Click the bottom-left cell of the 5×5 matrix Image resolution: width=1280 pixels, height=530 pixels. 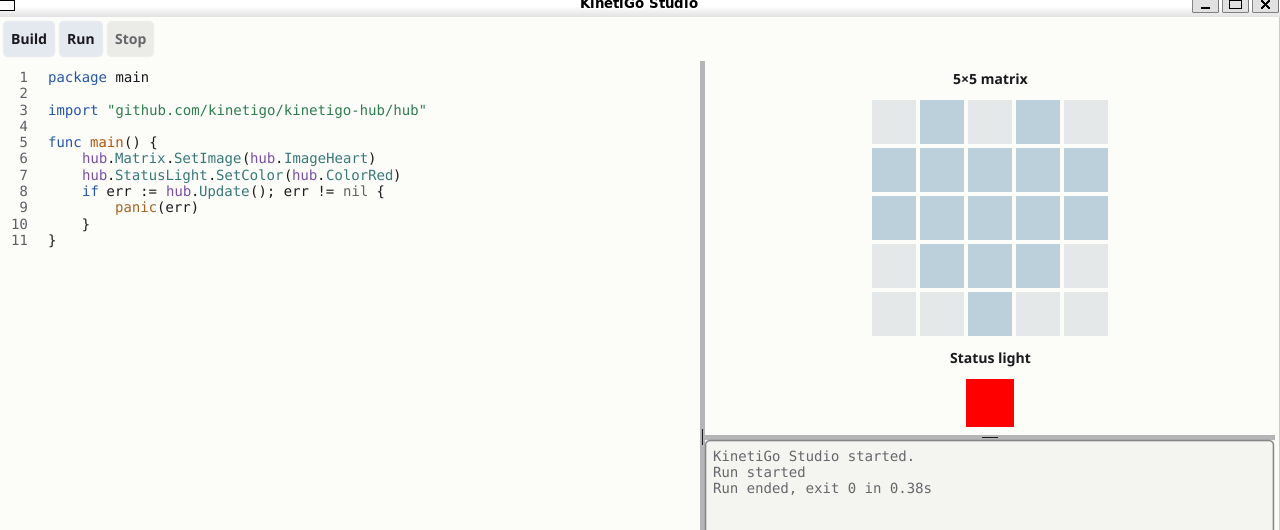point(894,314)
